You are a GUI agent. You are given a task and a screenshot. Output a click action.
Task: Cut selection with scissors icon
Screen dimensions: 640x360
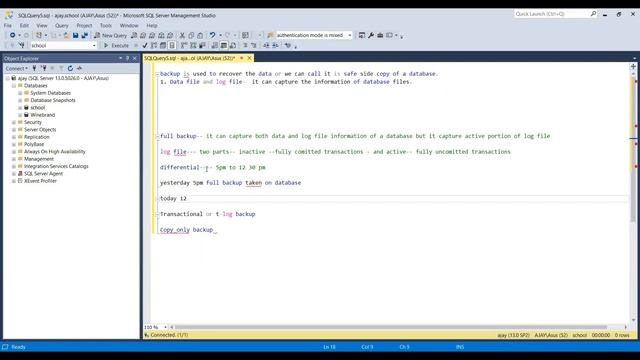click(x=182, y=36)
